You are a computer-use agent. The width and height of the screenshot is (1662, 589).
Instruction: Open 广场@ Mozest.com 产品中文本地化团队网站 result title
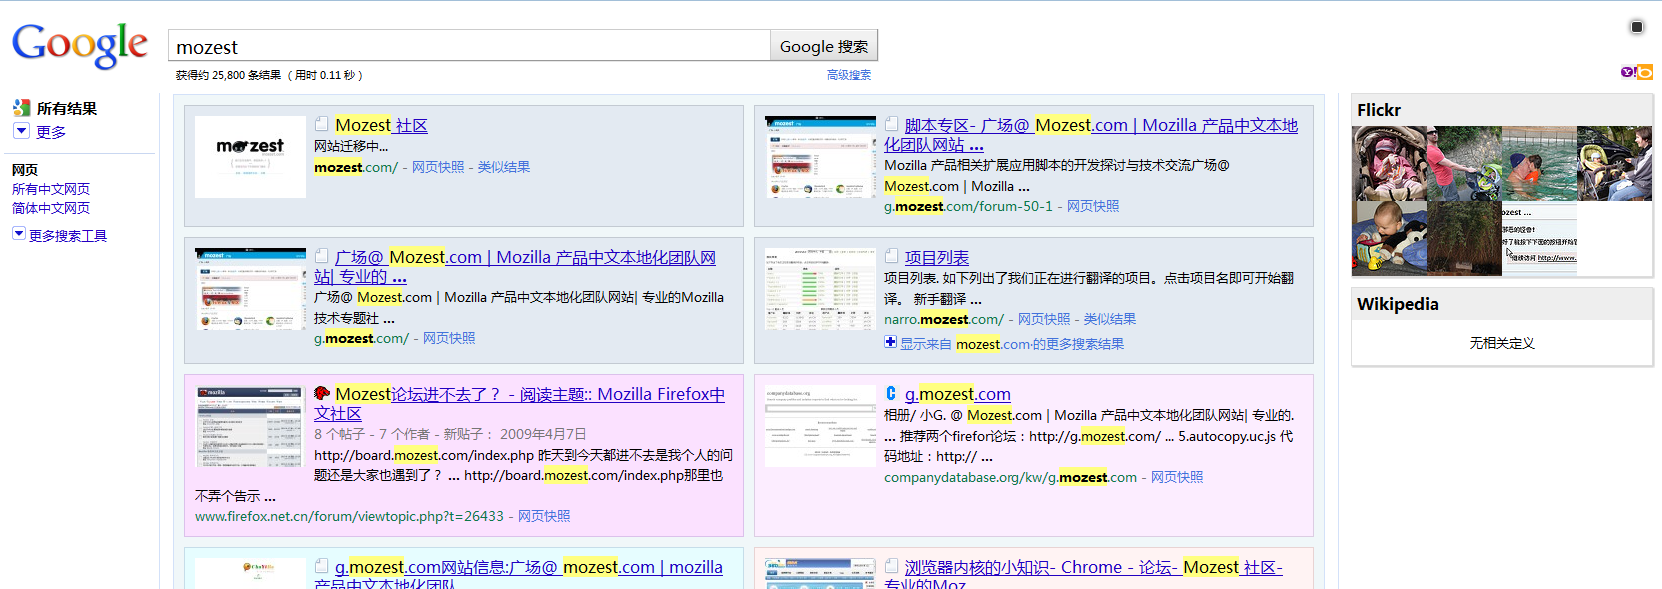[515, 267]
